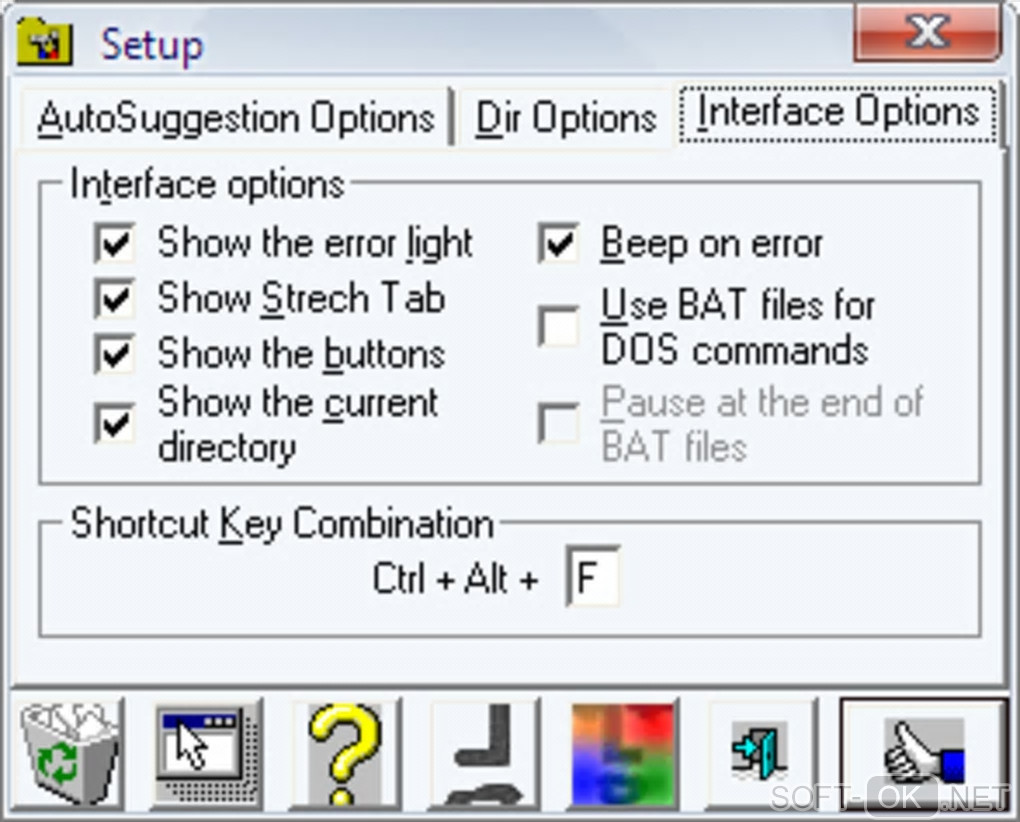Toggle Show the current directory checkbox
The height and width of the screenshot is (822, 1020).
(115, 423)
